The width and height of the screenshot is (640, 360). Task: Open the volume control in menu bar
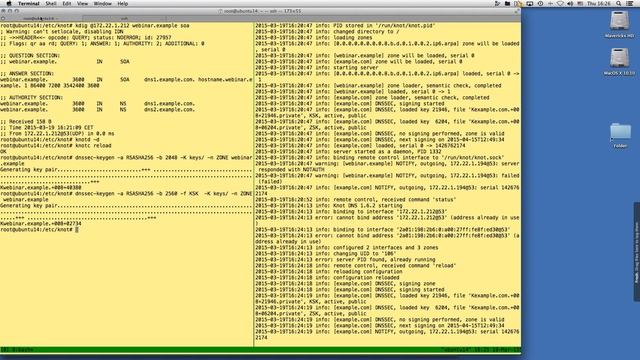[570, 3]
